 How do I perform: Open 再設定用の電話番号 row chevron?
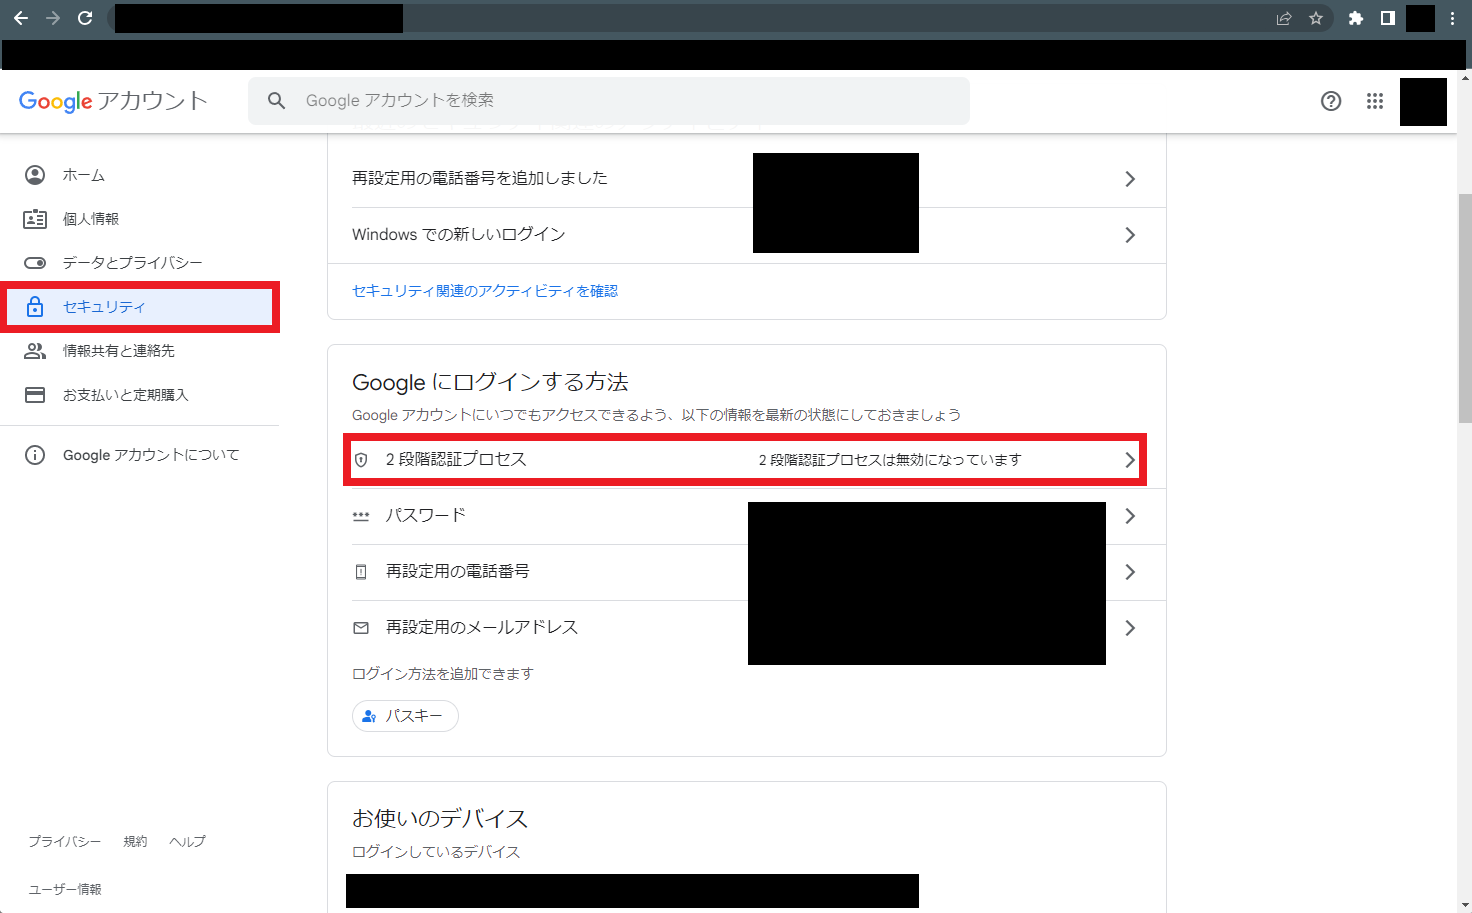tap(1130, 572)
